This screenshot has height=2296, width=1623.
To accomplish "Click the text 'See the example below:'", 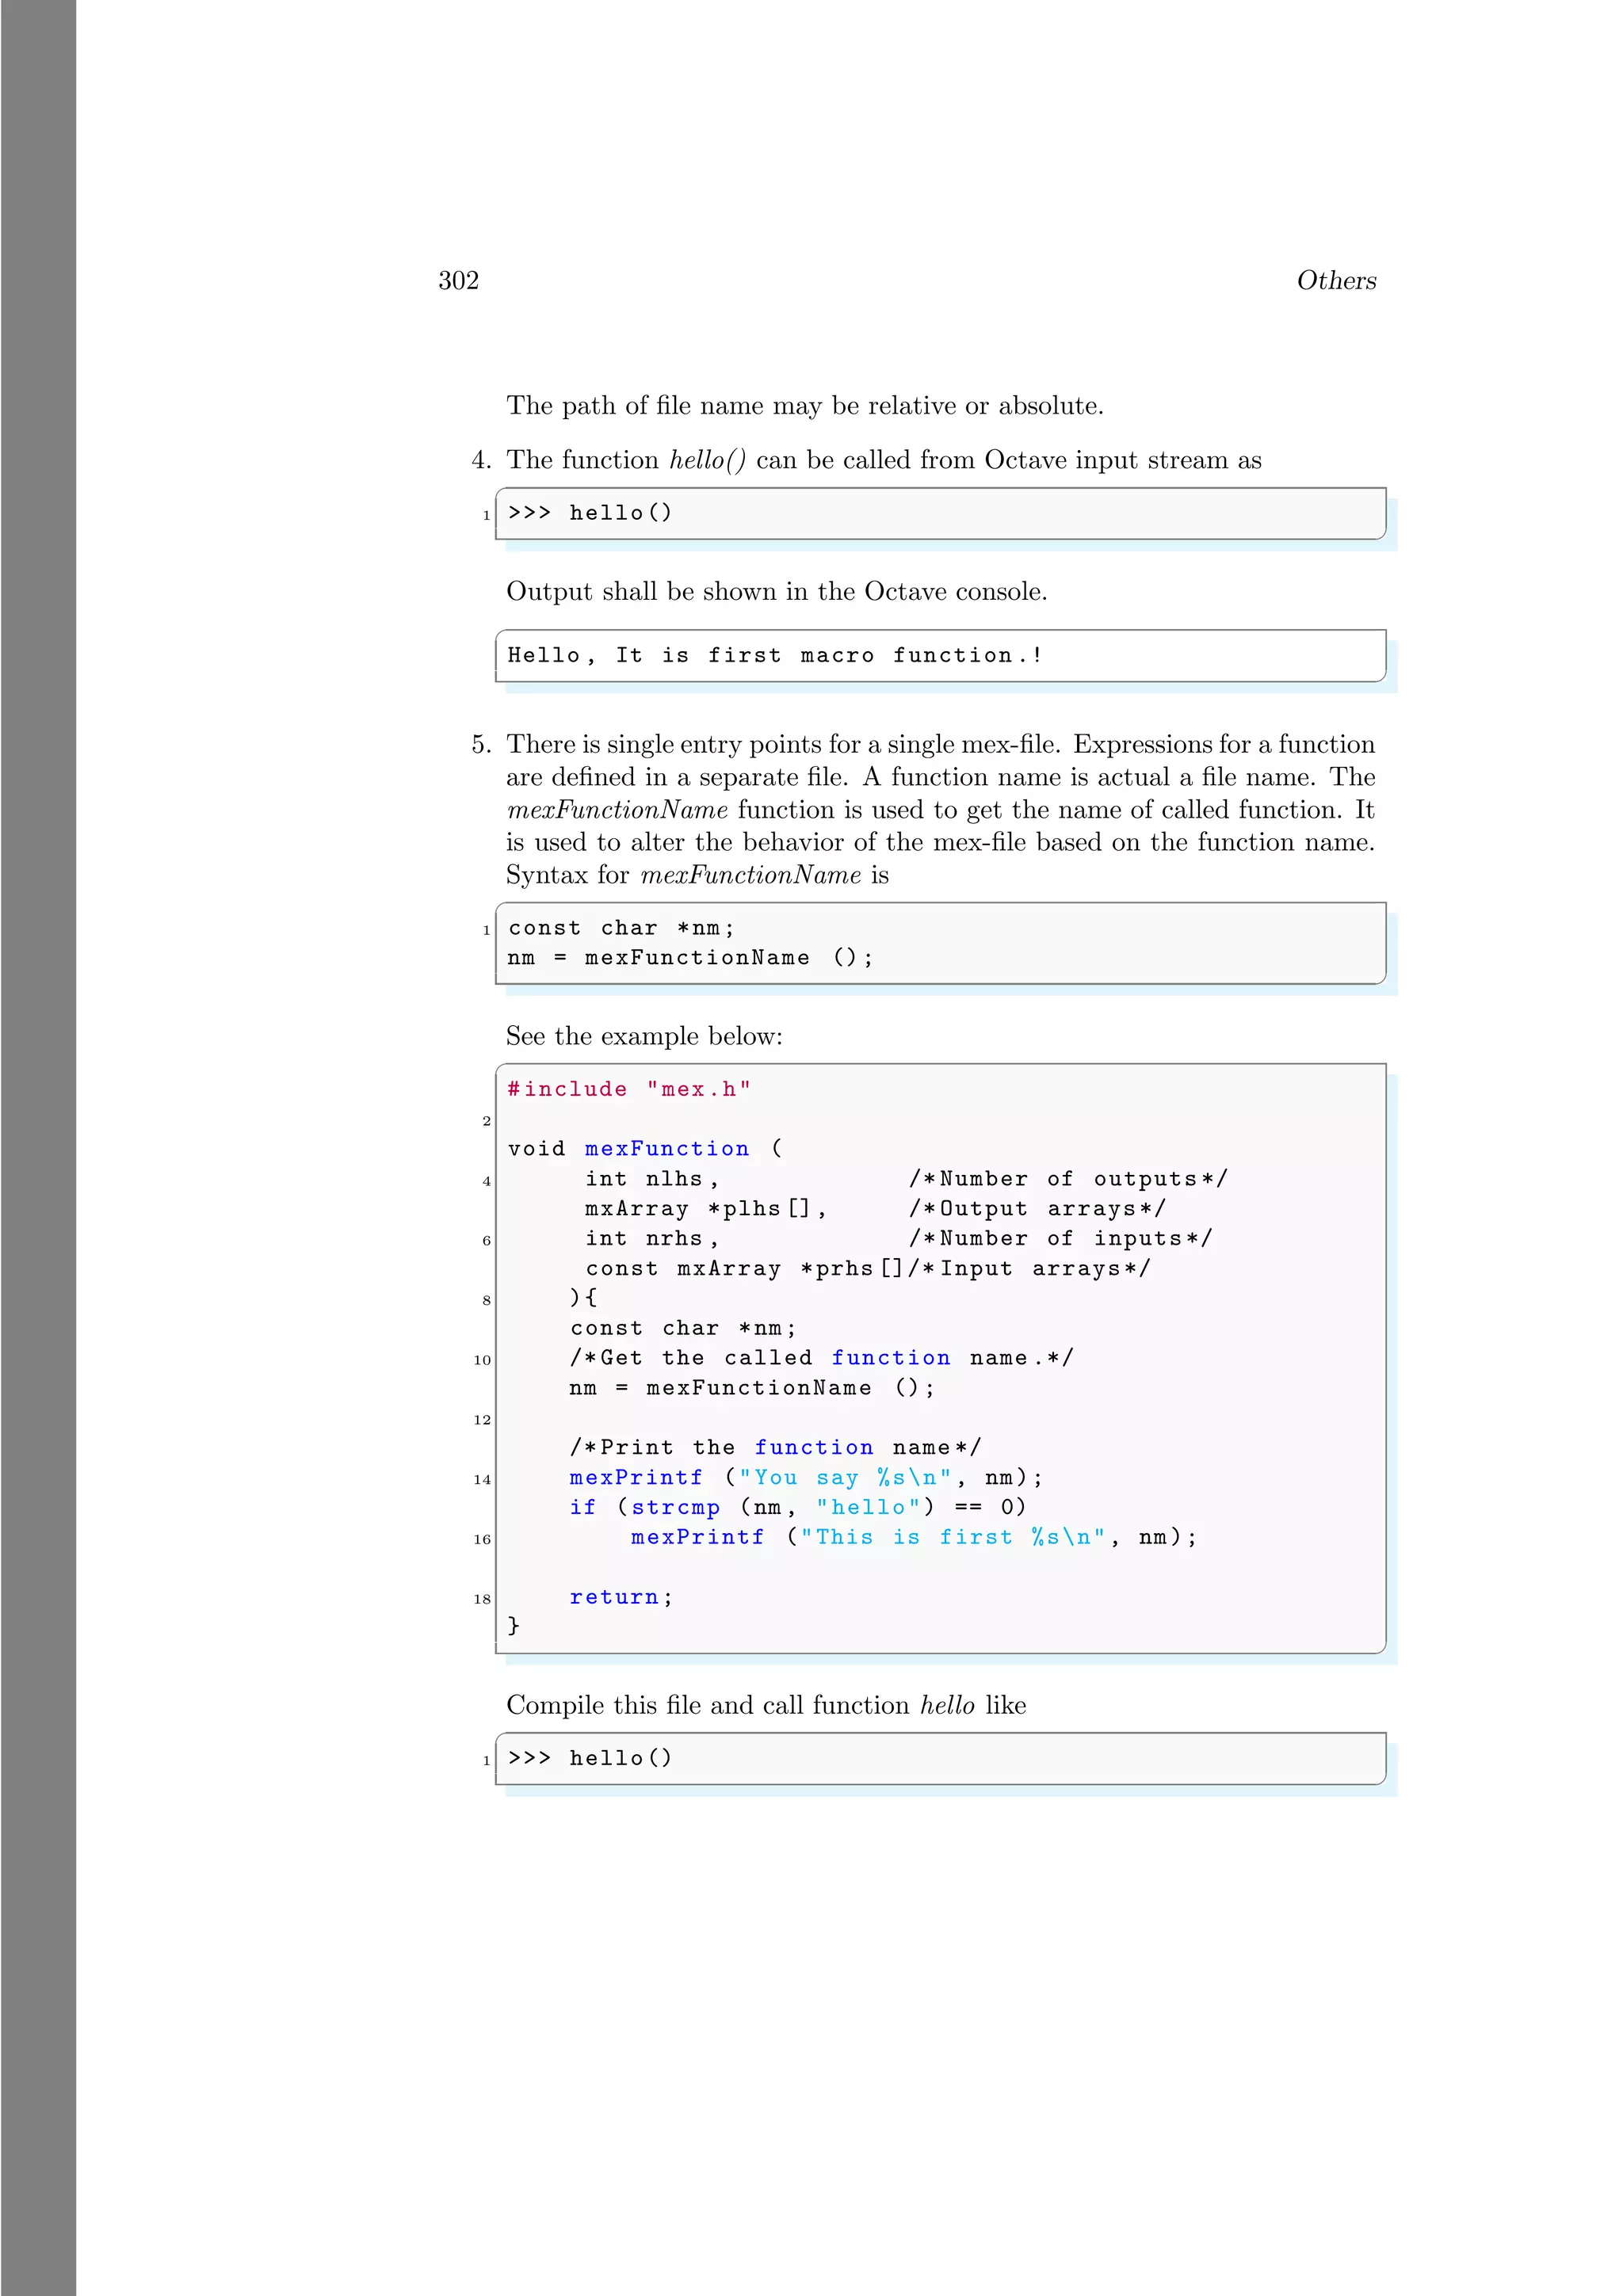I will (x=644, y=1036).
